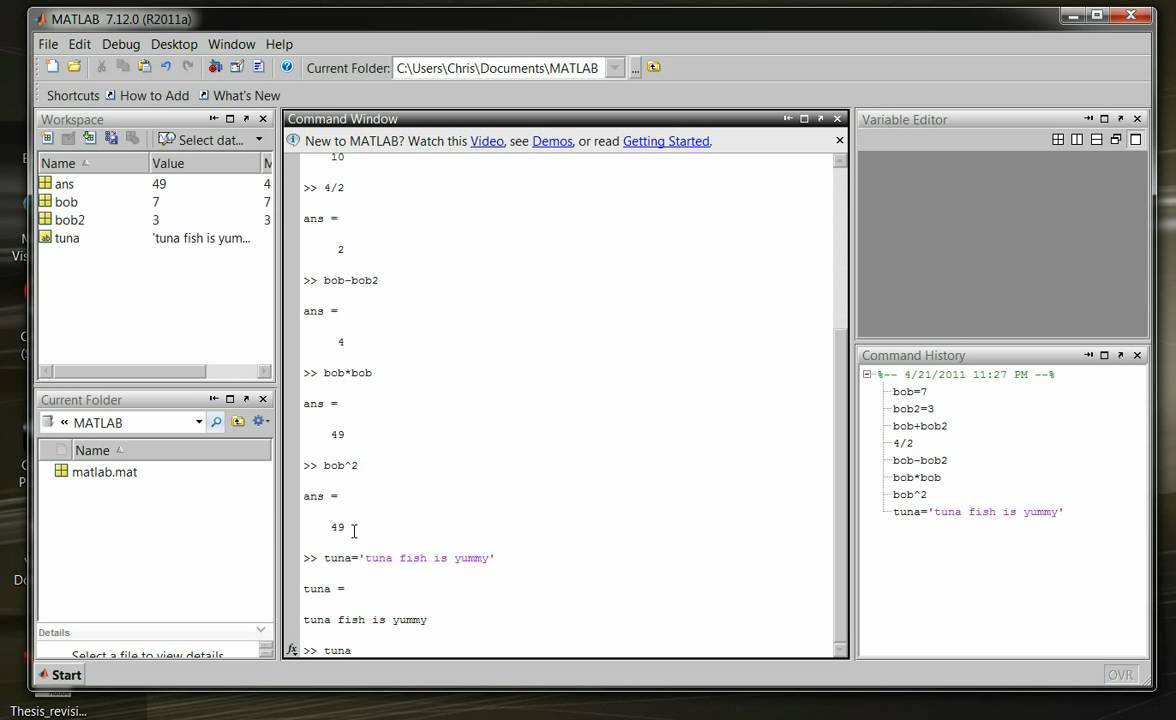Open the gear actions menu in Current Folder
Viewport: 1176px width, 720px height.
[260, 422]
